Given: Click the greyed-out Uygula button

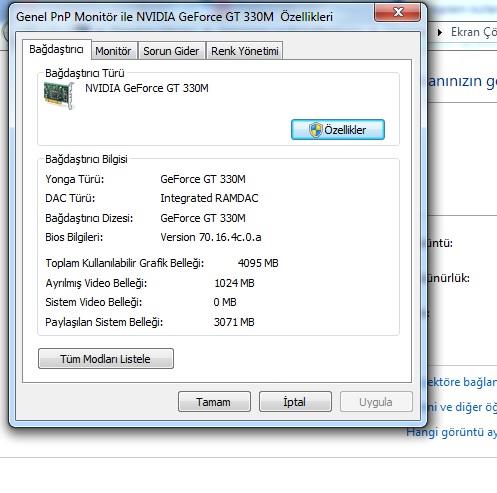Looking at the screenshot, I should 376,402.
